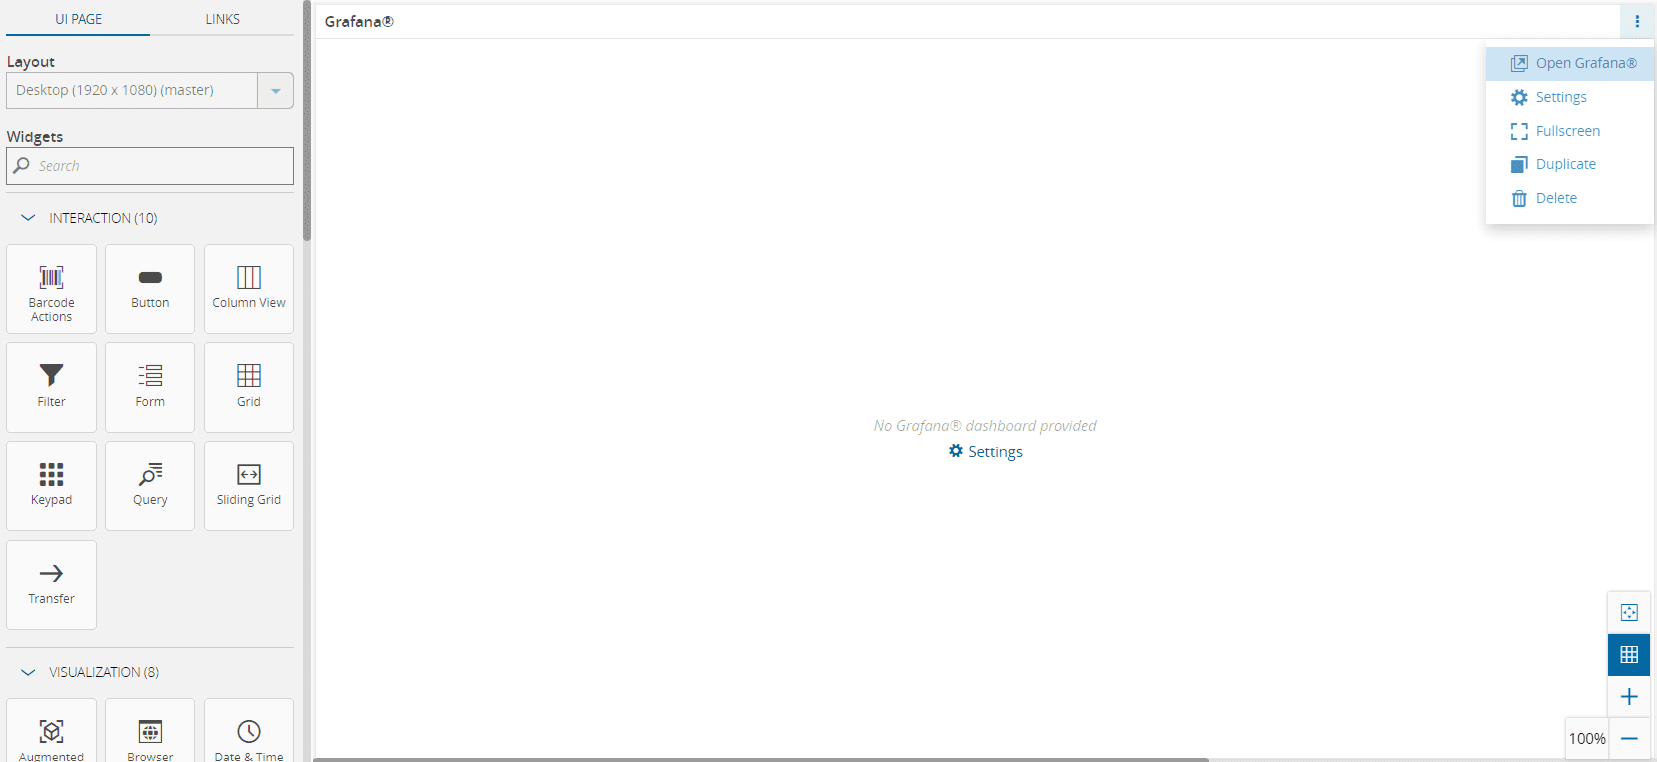
Task: Click the Grafana® widget title
Action: 359,21
